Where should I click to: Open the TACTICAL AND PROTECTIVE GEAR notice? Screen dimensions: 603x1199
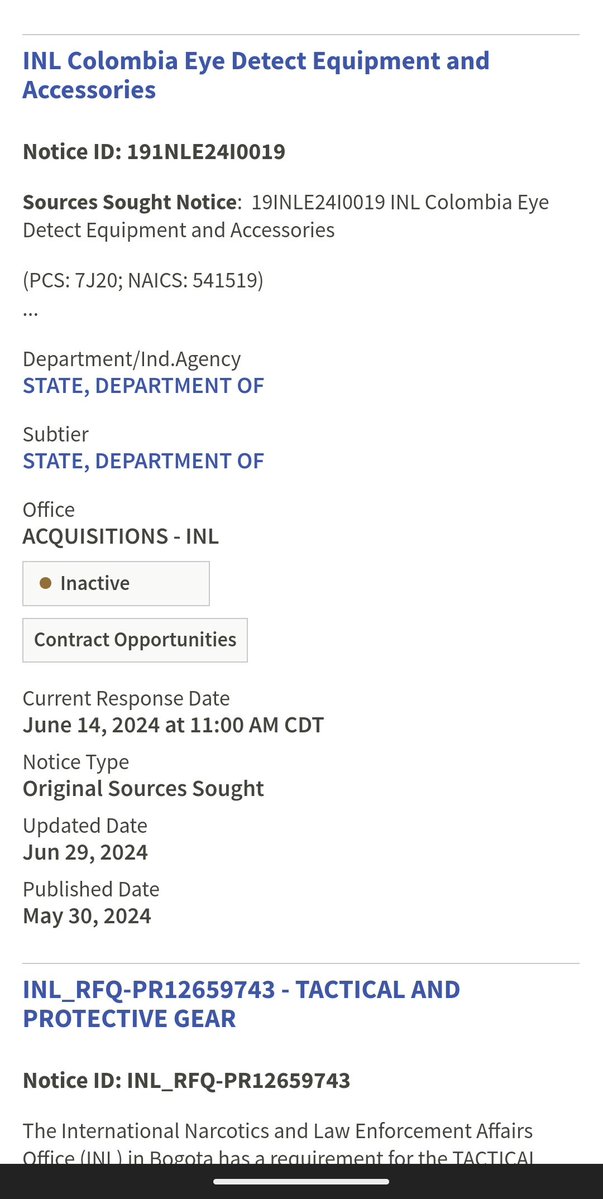pos(241,1004)
